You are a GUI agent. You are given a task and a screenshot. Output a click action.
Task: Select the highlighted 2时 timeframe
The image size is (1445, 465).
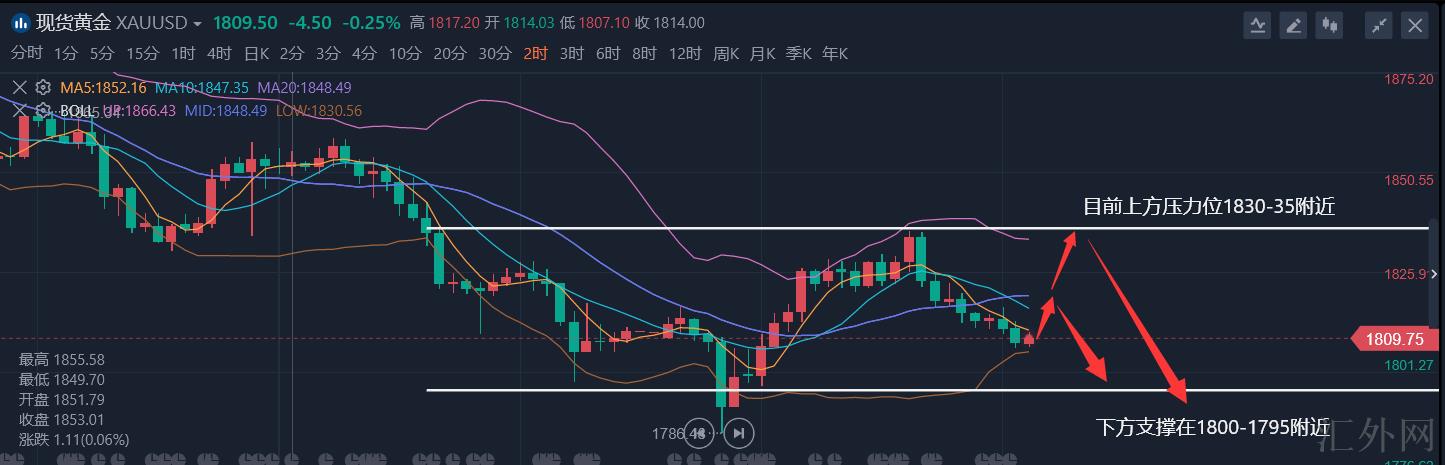(535, 54)
